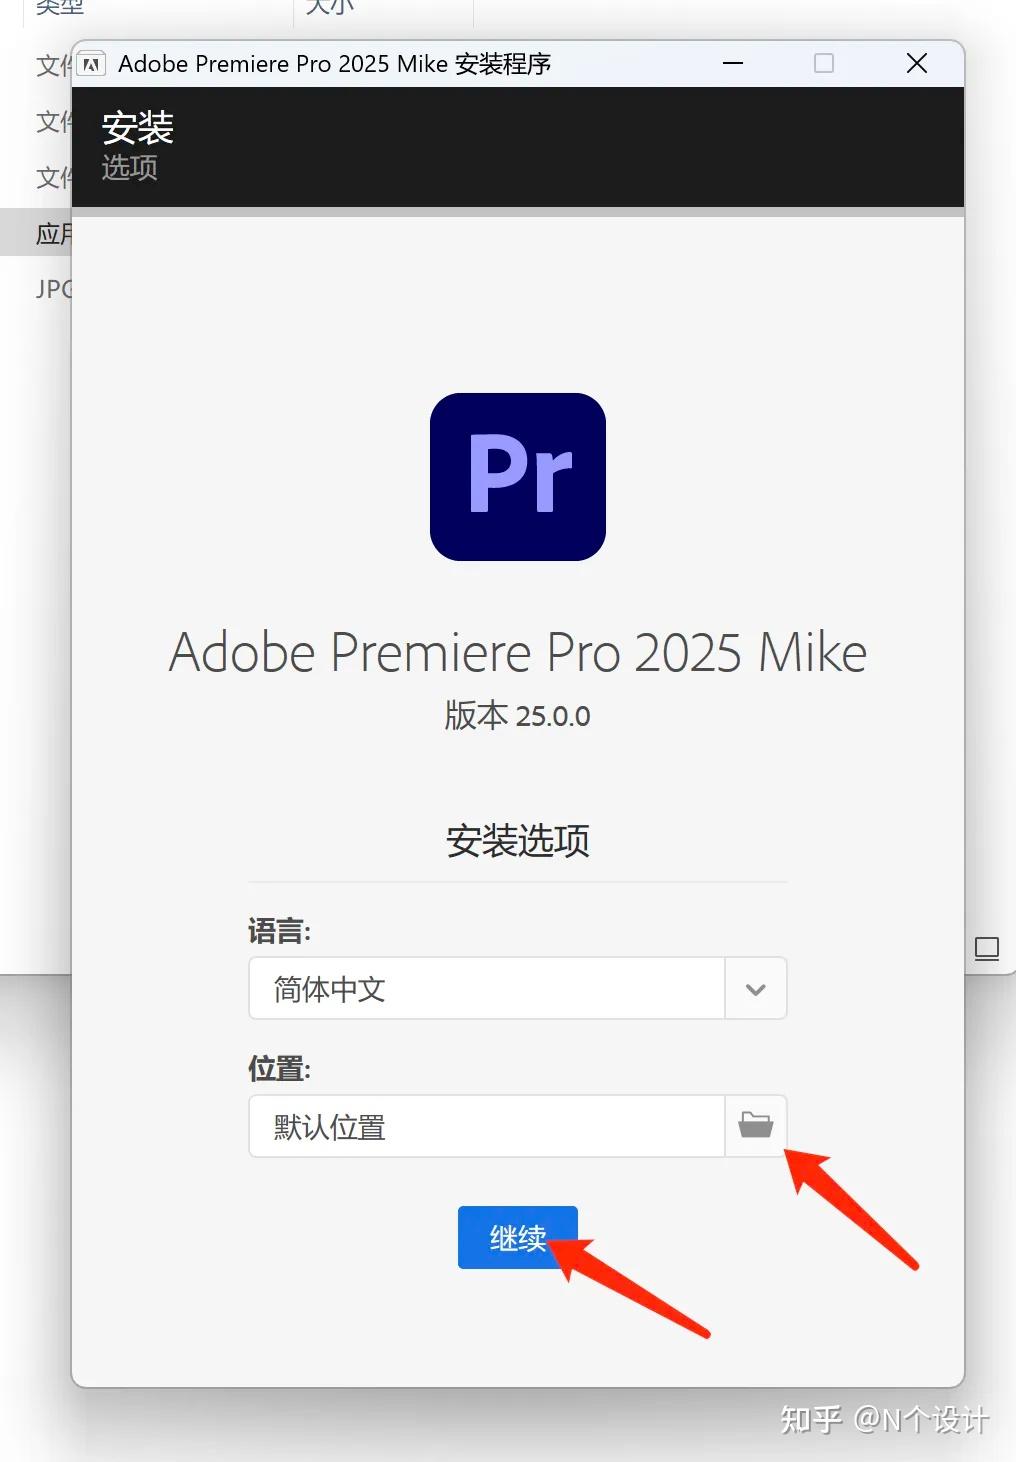Open the folder browser for install location
This screenshot has height=1462, width=1016.
point(756,1126)
